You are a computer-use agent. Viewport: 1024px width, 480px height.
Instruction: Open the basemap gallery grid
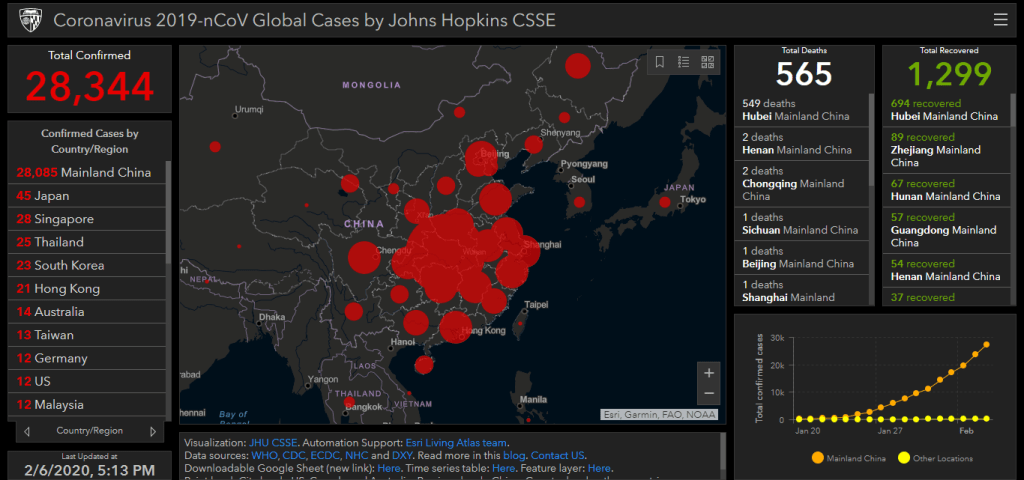pyautogui.click(x=708, y=62)
